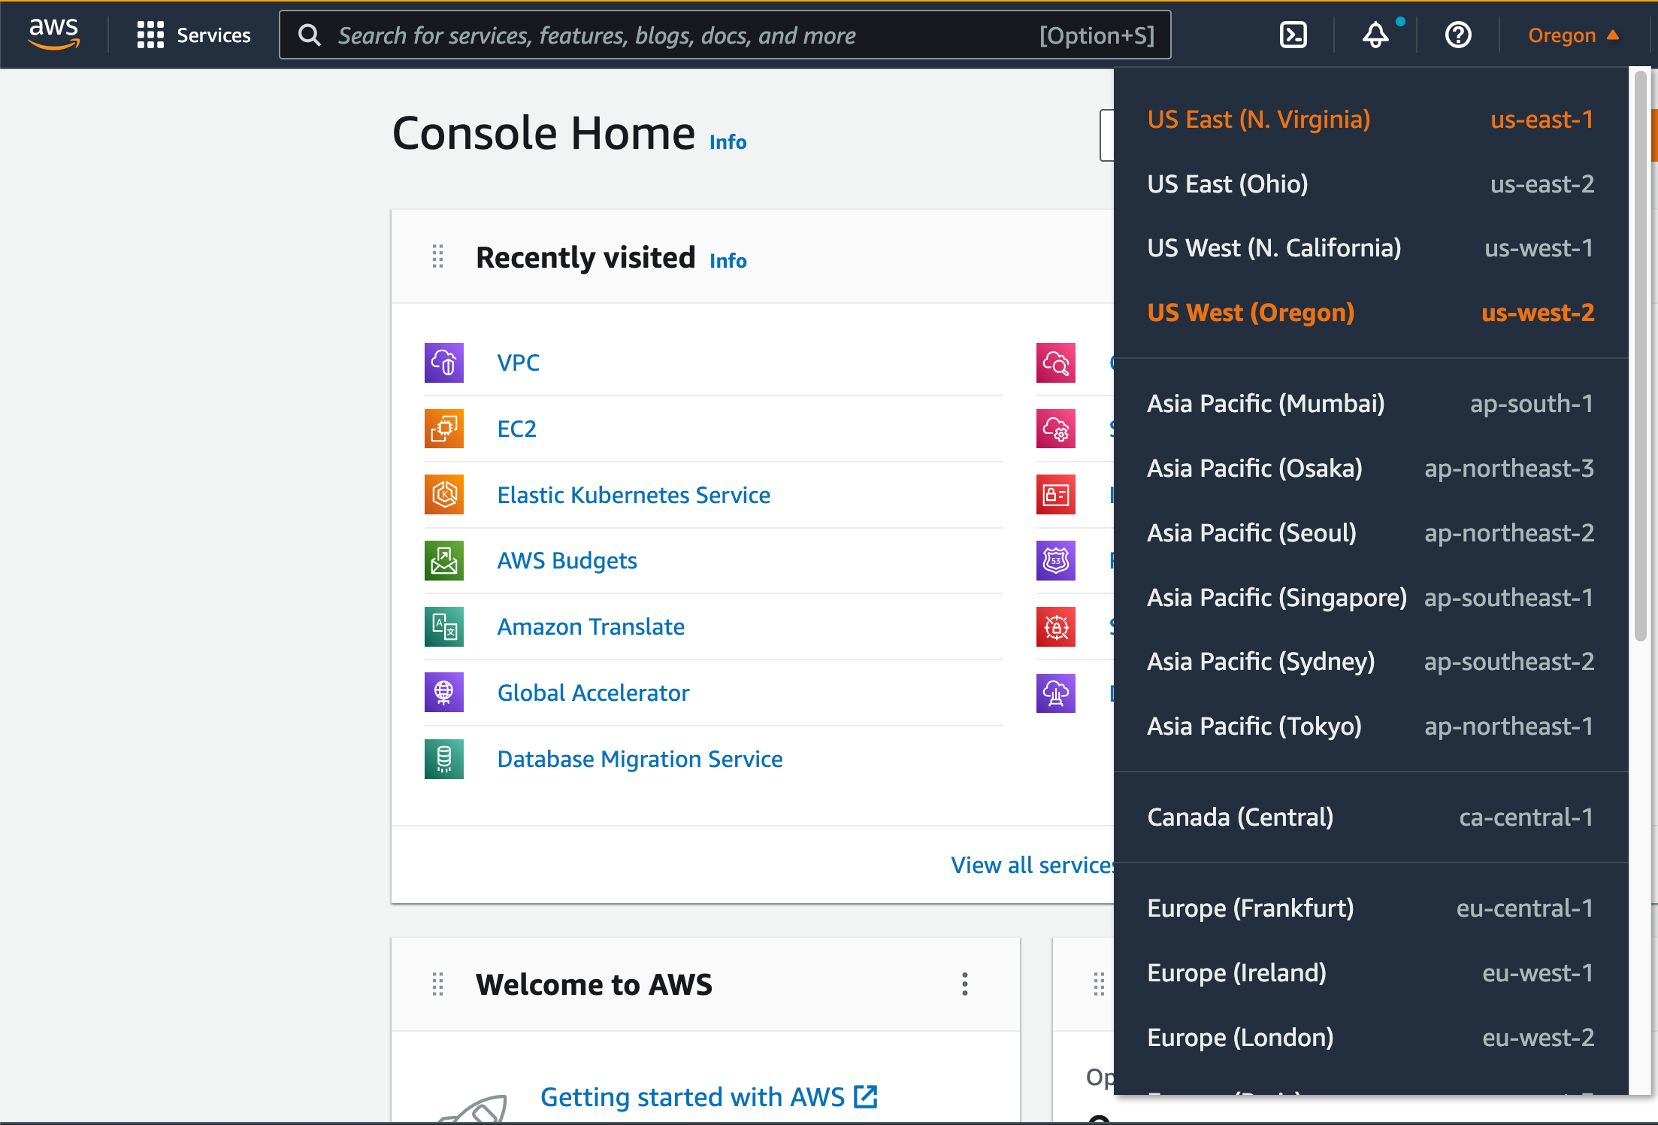This screenshot has height=1125, width=1658.
Task: Select Asia Pacific (Seoul) region
Action: (1371, 533)
